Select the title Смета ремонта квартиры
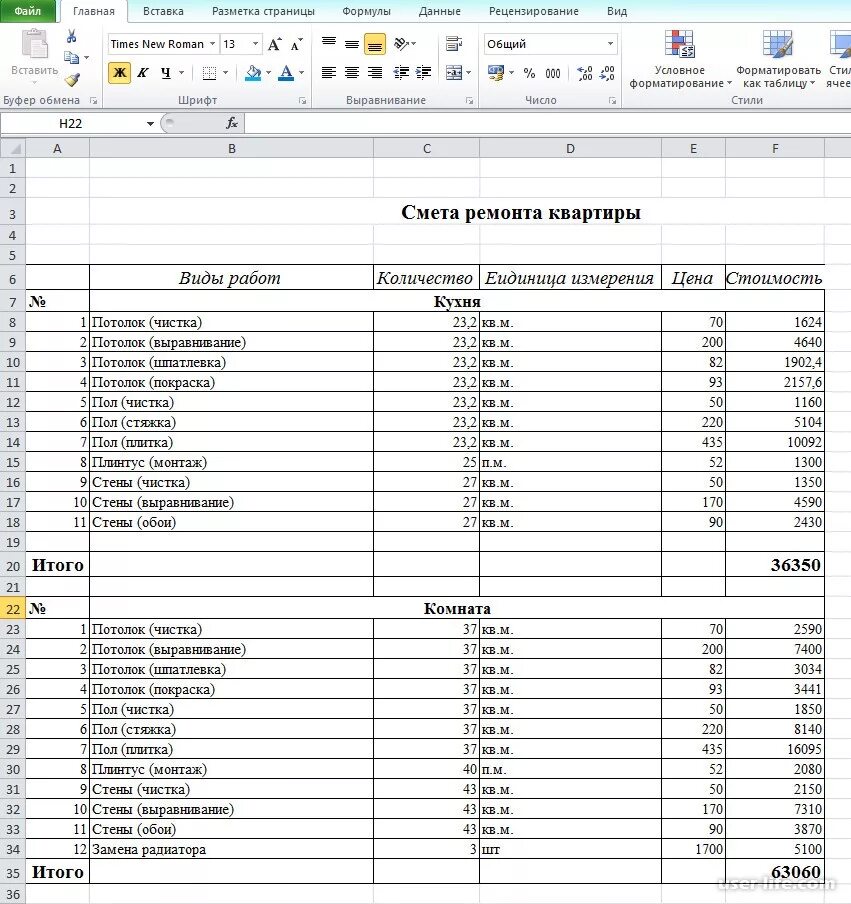Screen dimensions: 851x904 coord(521,213)
